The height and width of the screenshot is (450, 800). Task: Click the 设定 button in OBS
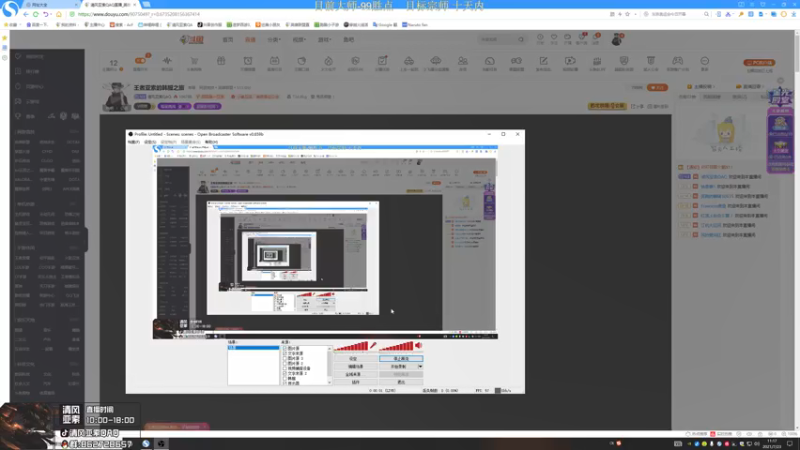[x=355, y=359]
